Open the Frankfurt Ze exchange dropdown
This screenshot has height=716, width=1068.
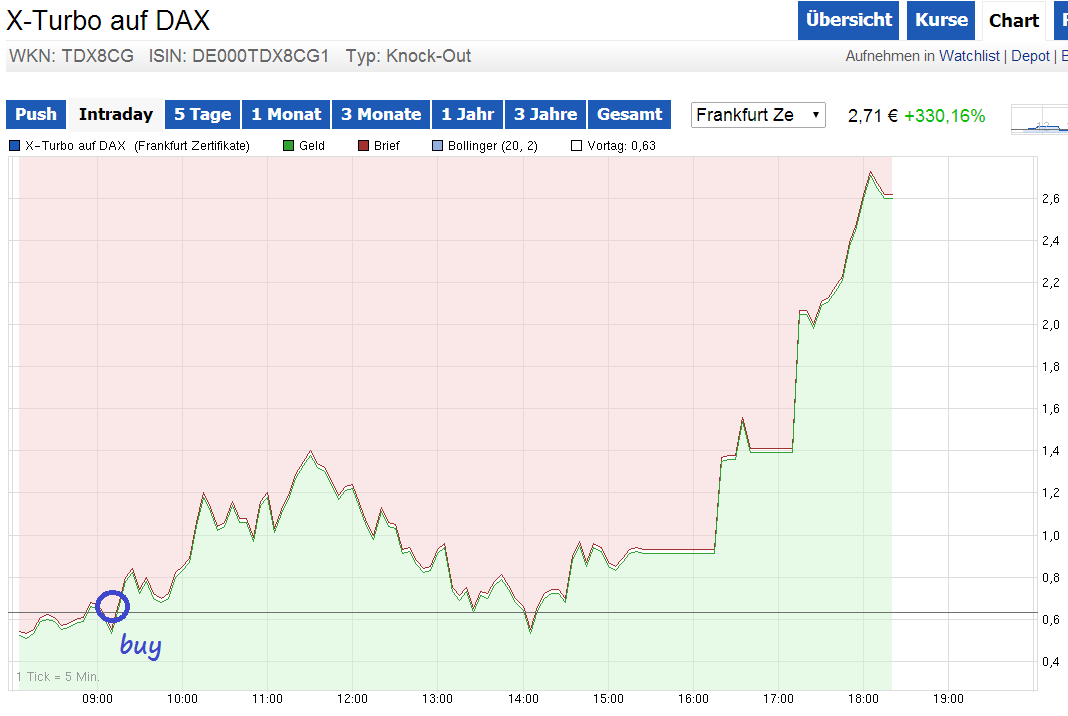tap(758, 115)
